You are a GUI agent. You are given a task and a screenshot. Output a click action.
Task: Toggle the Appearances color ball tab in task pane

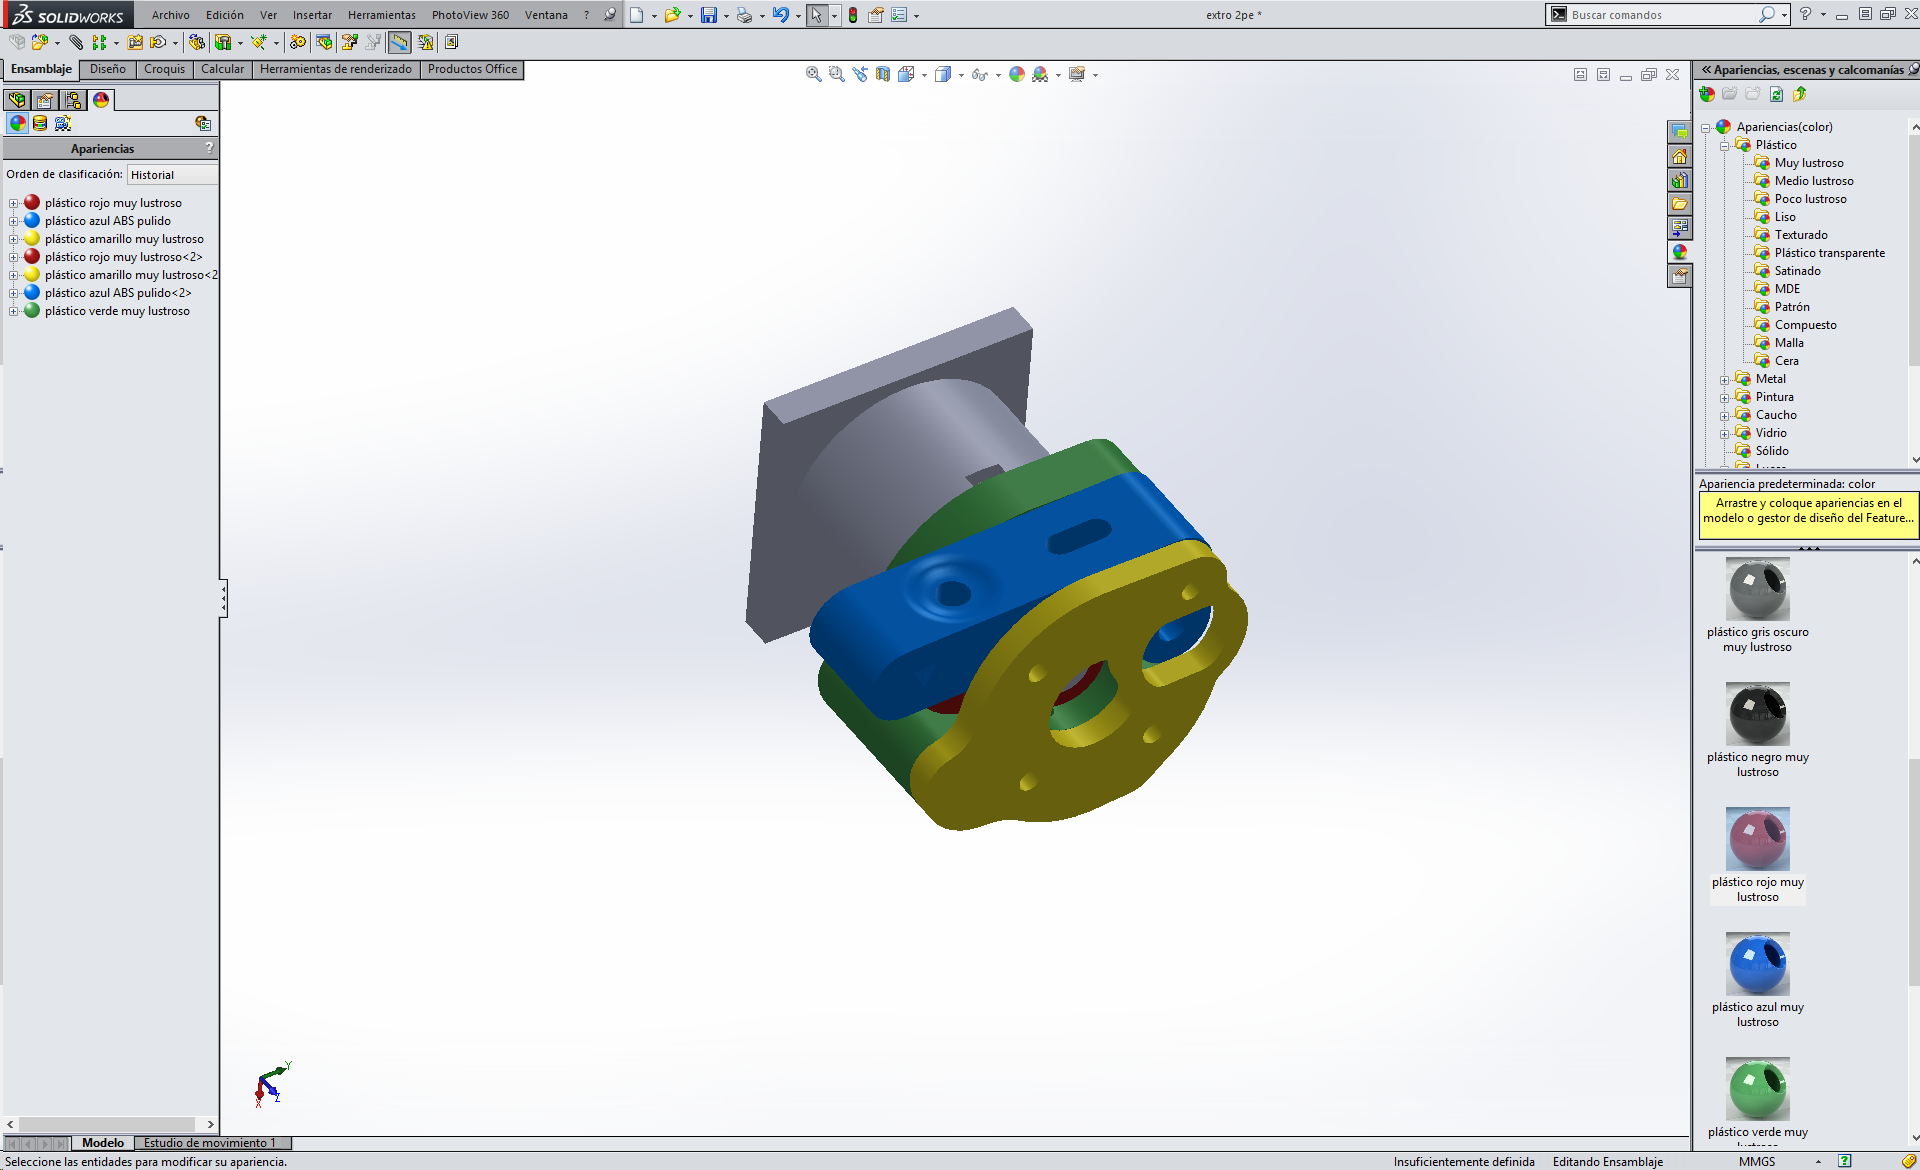coord(1680,252)
